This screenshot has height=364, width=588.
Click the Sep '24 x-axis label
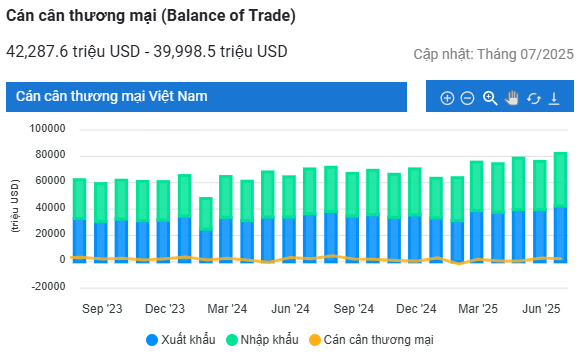point(354,309)
